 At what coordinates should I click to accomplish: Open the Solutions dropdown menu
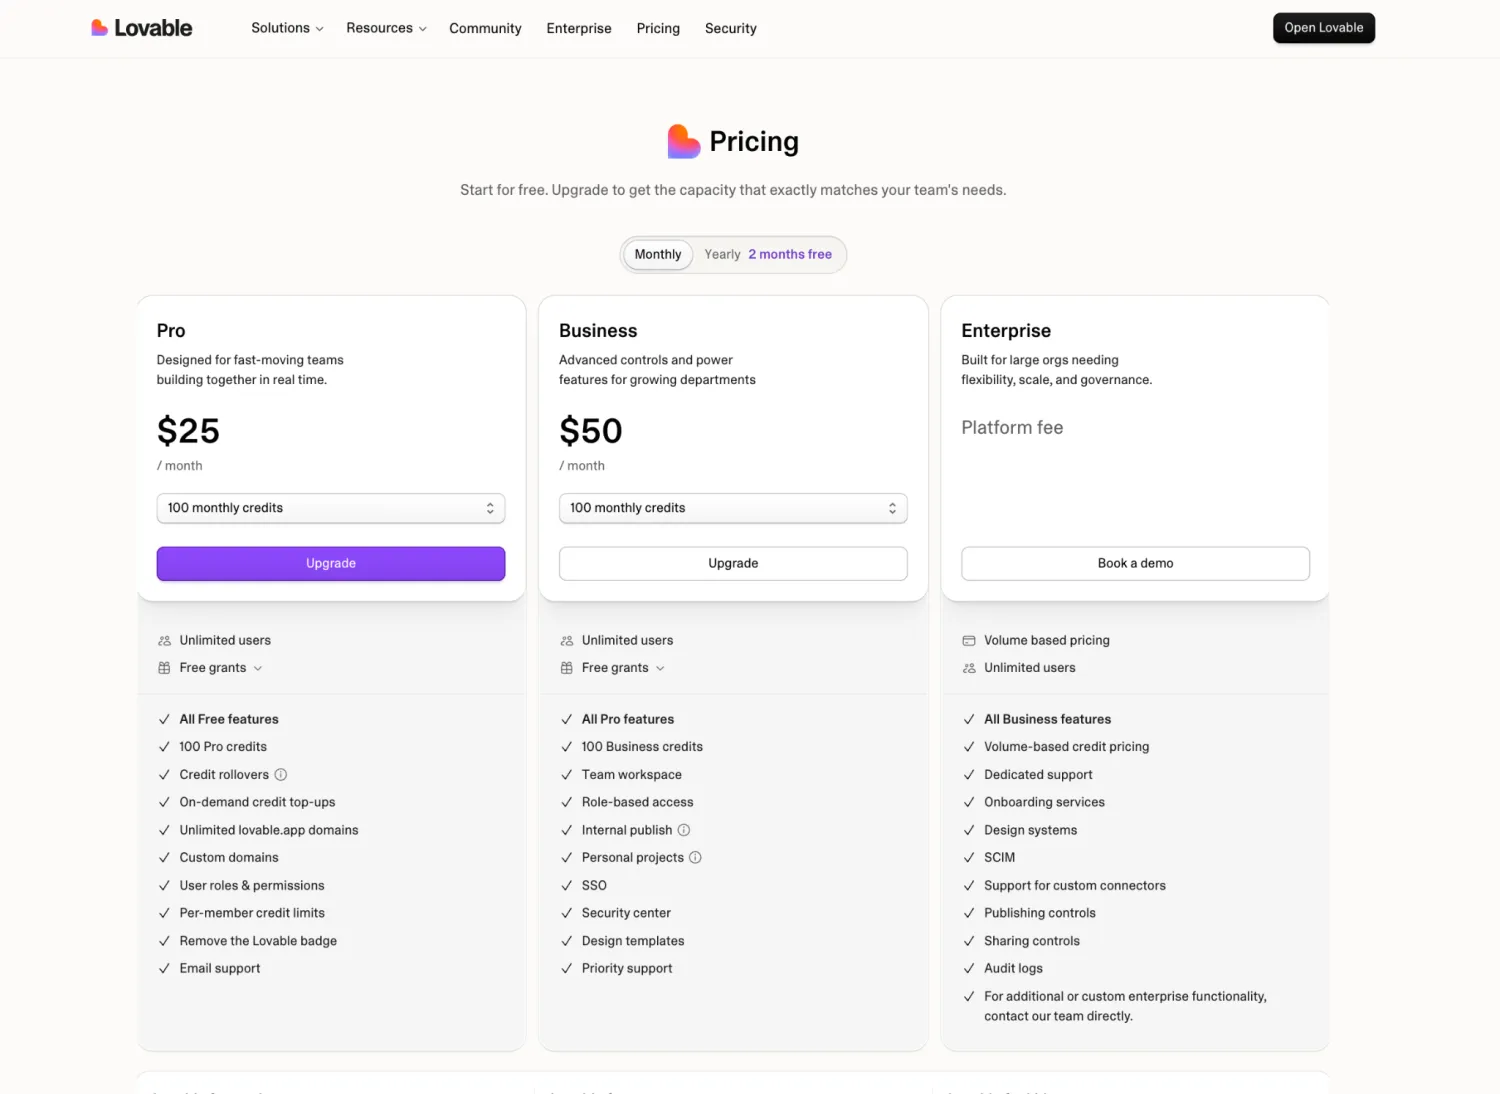(287, 28)
